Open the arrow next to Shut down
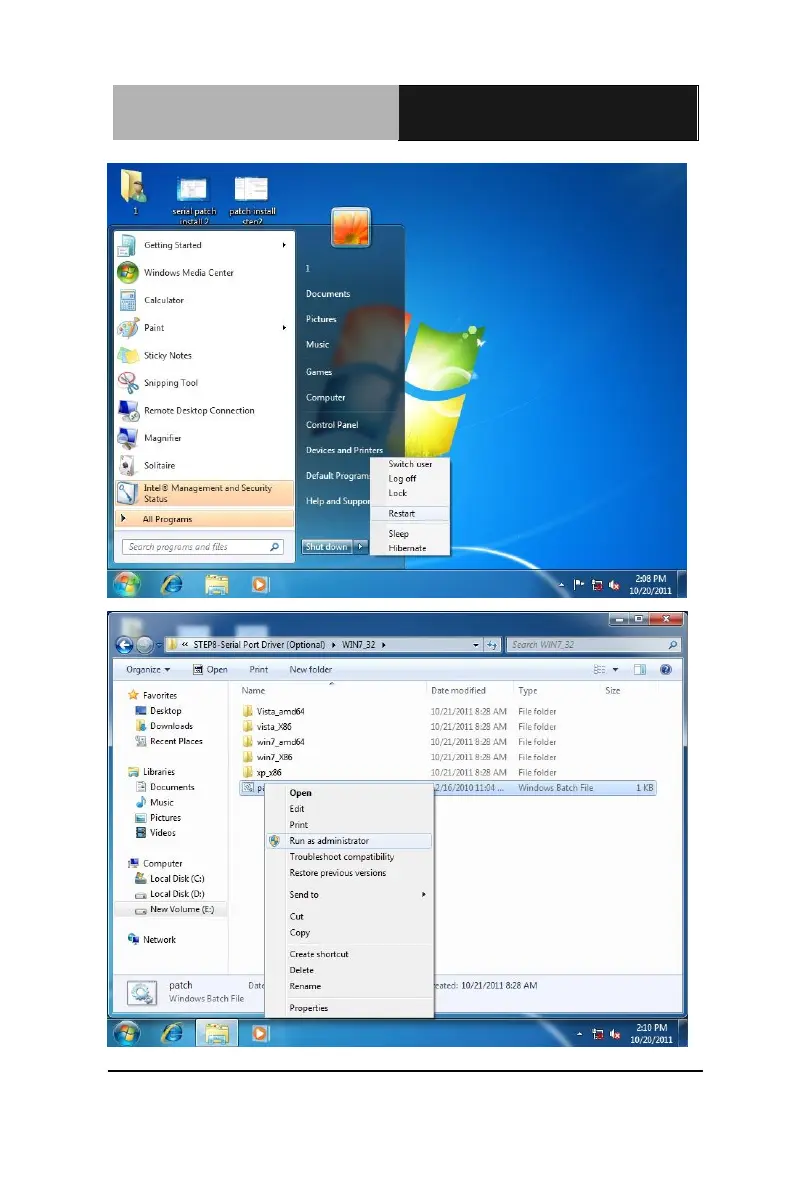The width and height of the screenshot is (794, 1191). tap(360, 547)
